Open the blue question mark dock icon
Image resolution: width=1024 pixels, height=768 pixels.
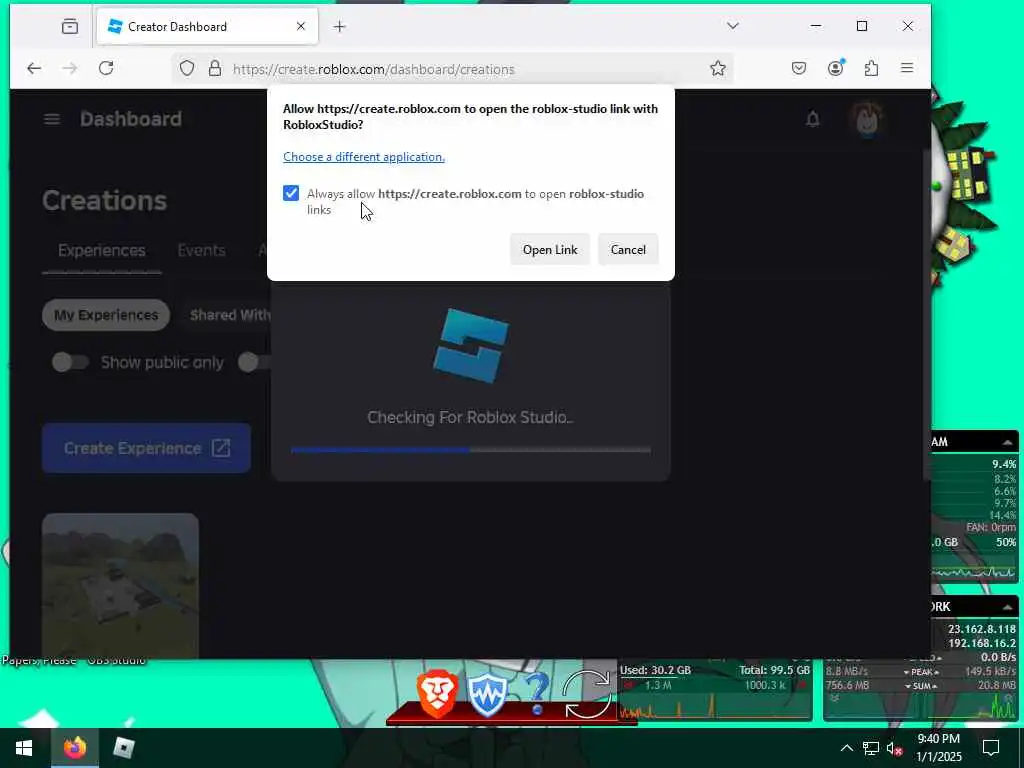click(537, 694)
